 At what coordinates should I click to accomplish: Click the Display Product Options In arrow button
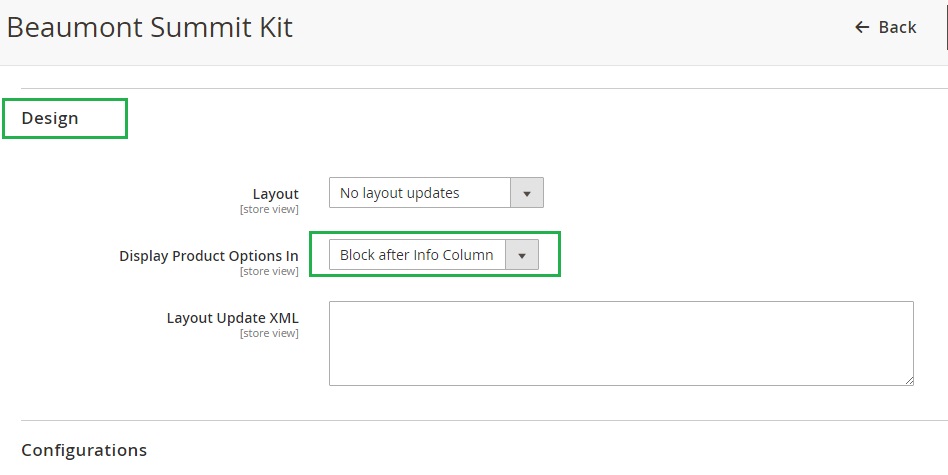[x=521, y=255]
